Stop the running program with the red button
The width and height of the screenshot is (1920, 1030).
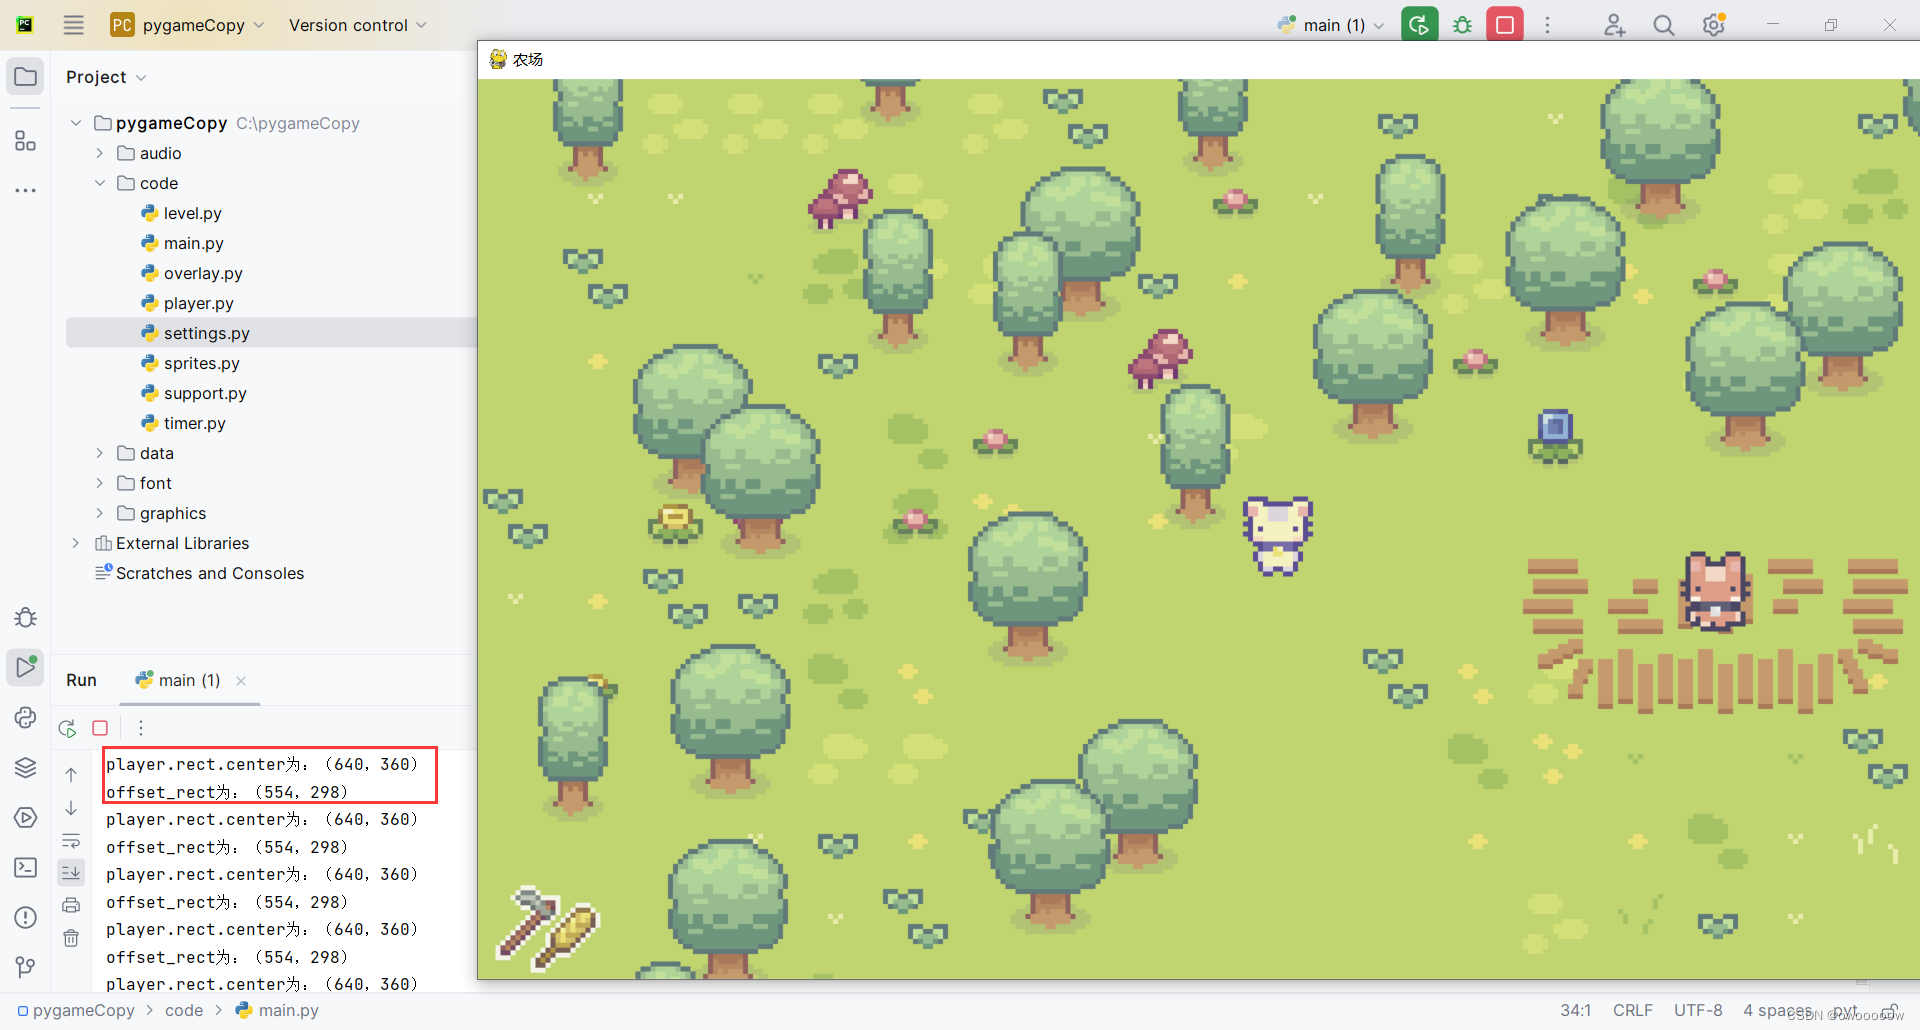click(1505, 25)
